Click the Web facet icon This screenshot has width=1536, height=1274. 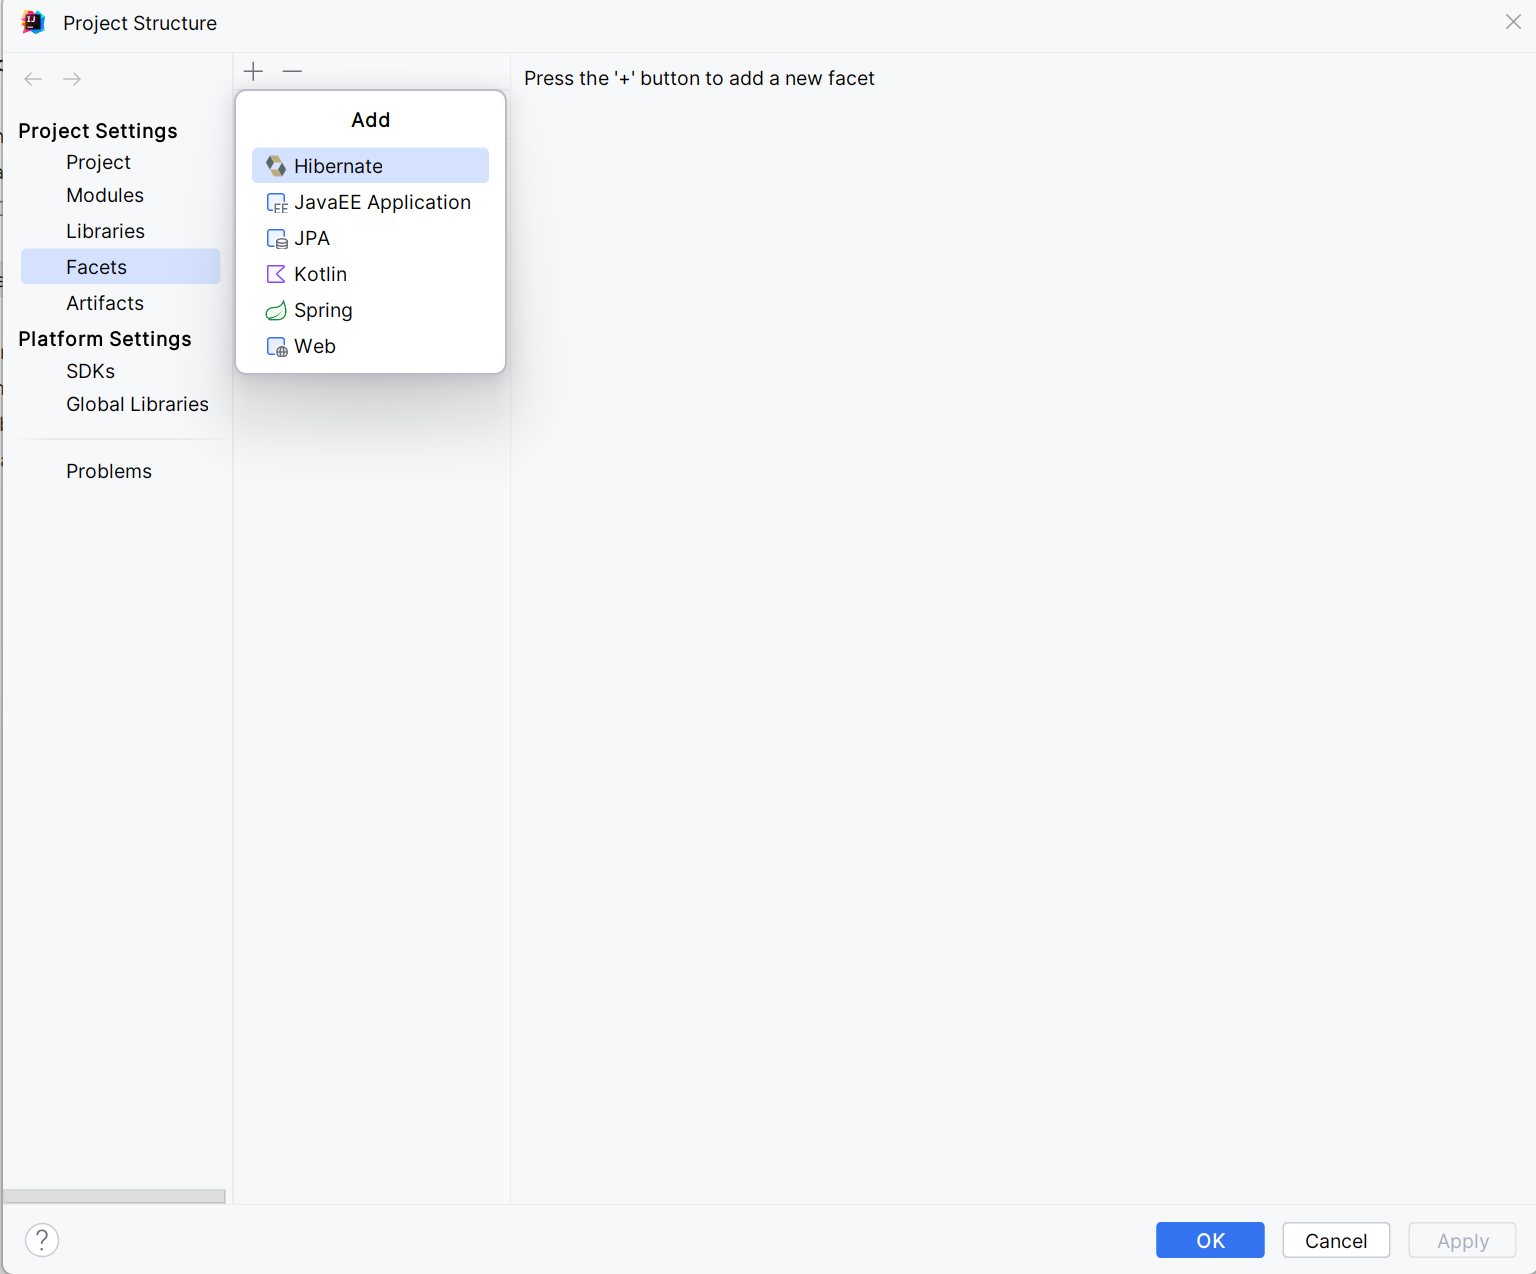click(276, 347)
